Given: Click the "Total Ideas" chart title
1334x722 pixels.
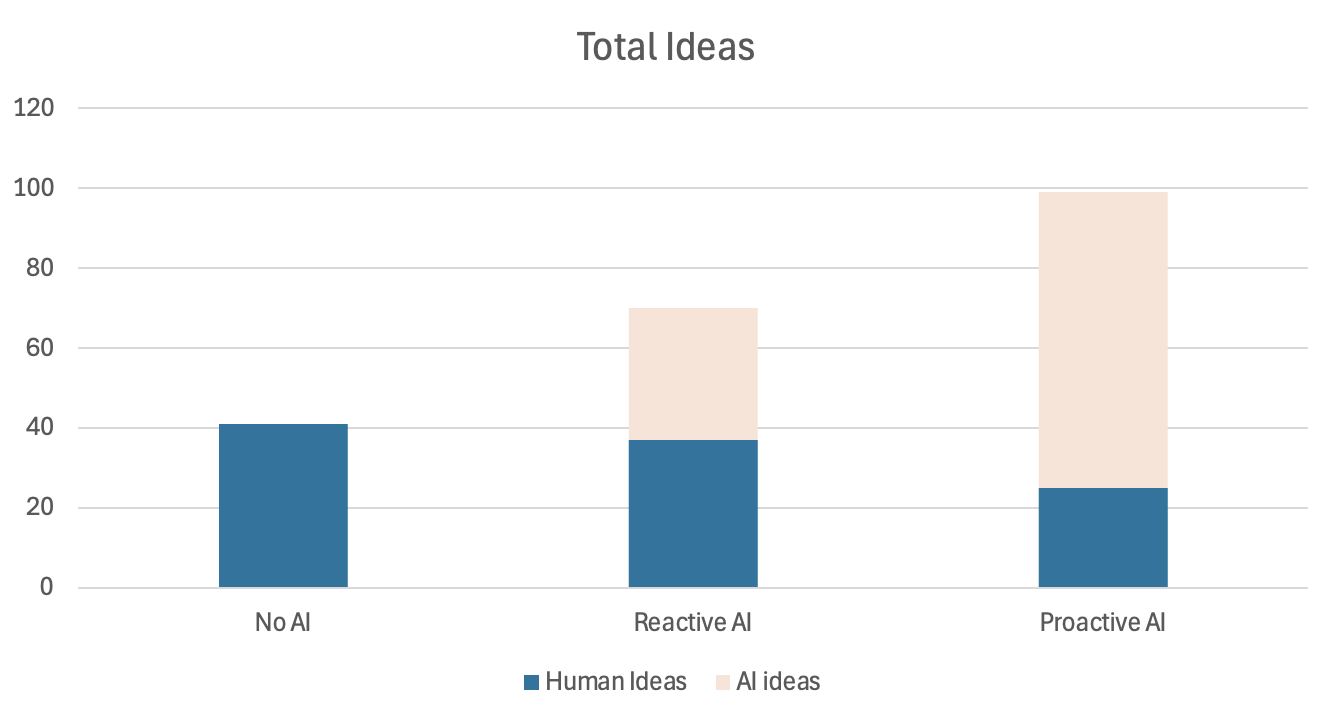Looking at the screenshot, I should 666,47.
